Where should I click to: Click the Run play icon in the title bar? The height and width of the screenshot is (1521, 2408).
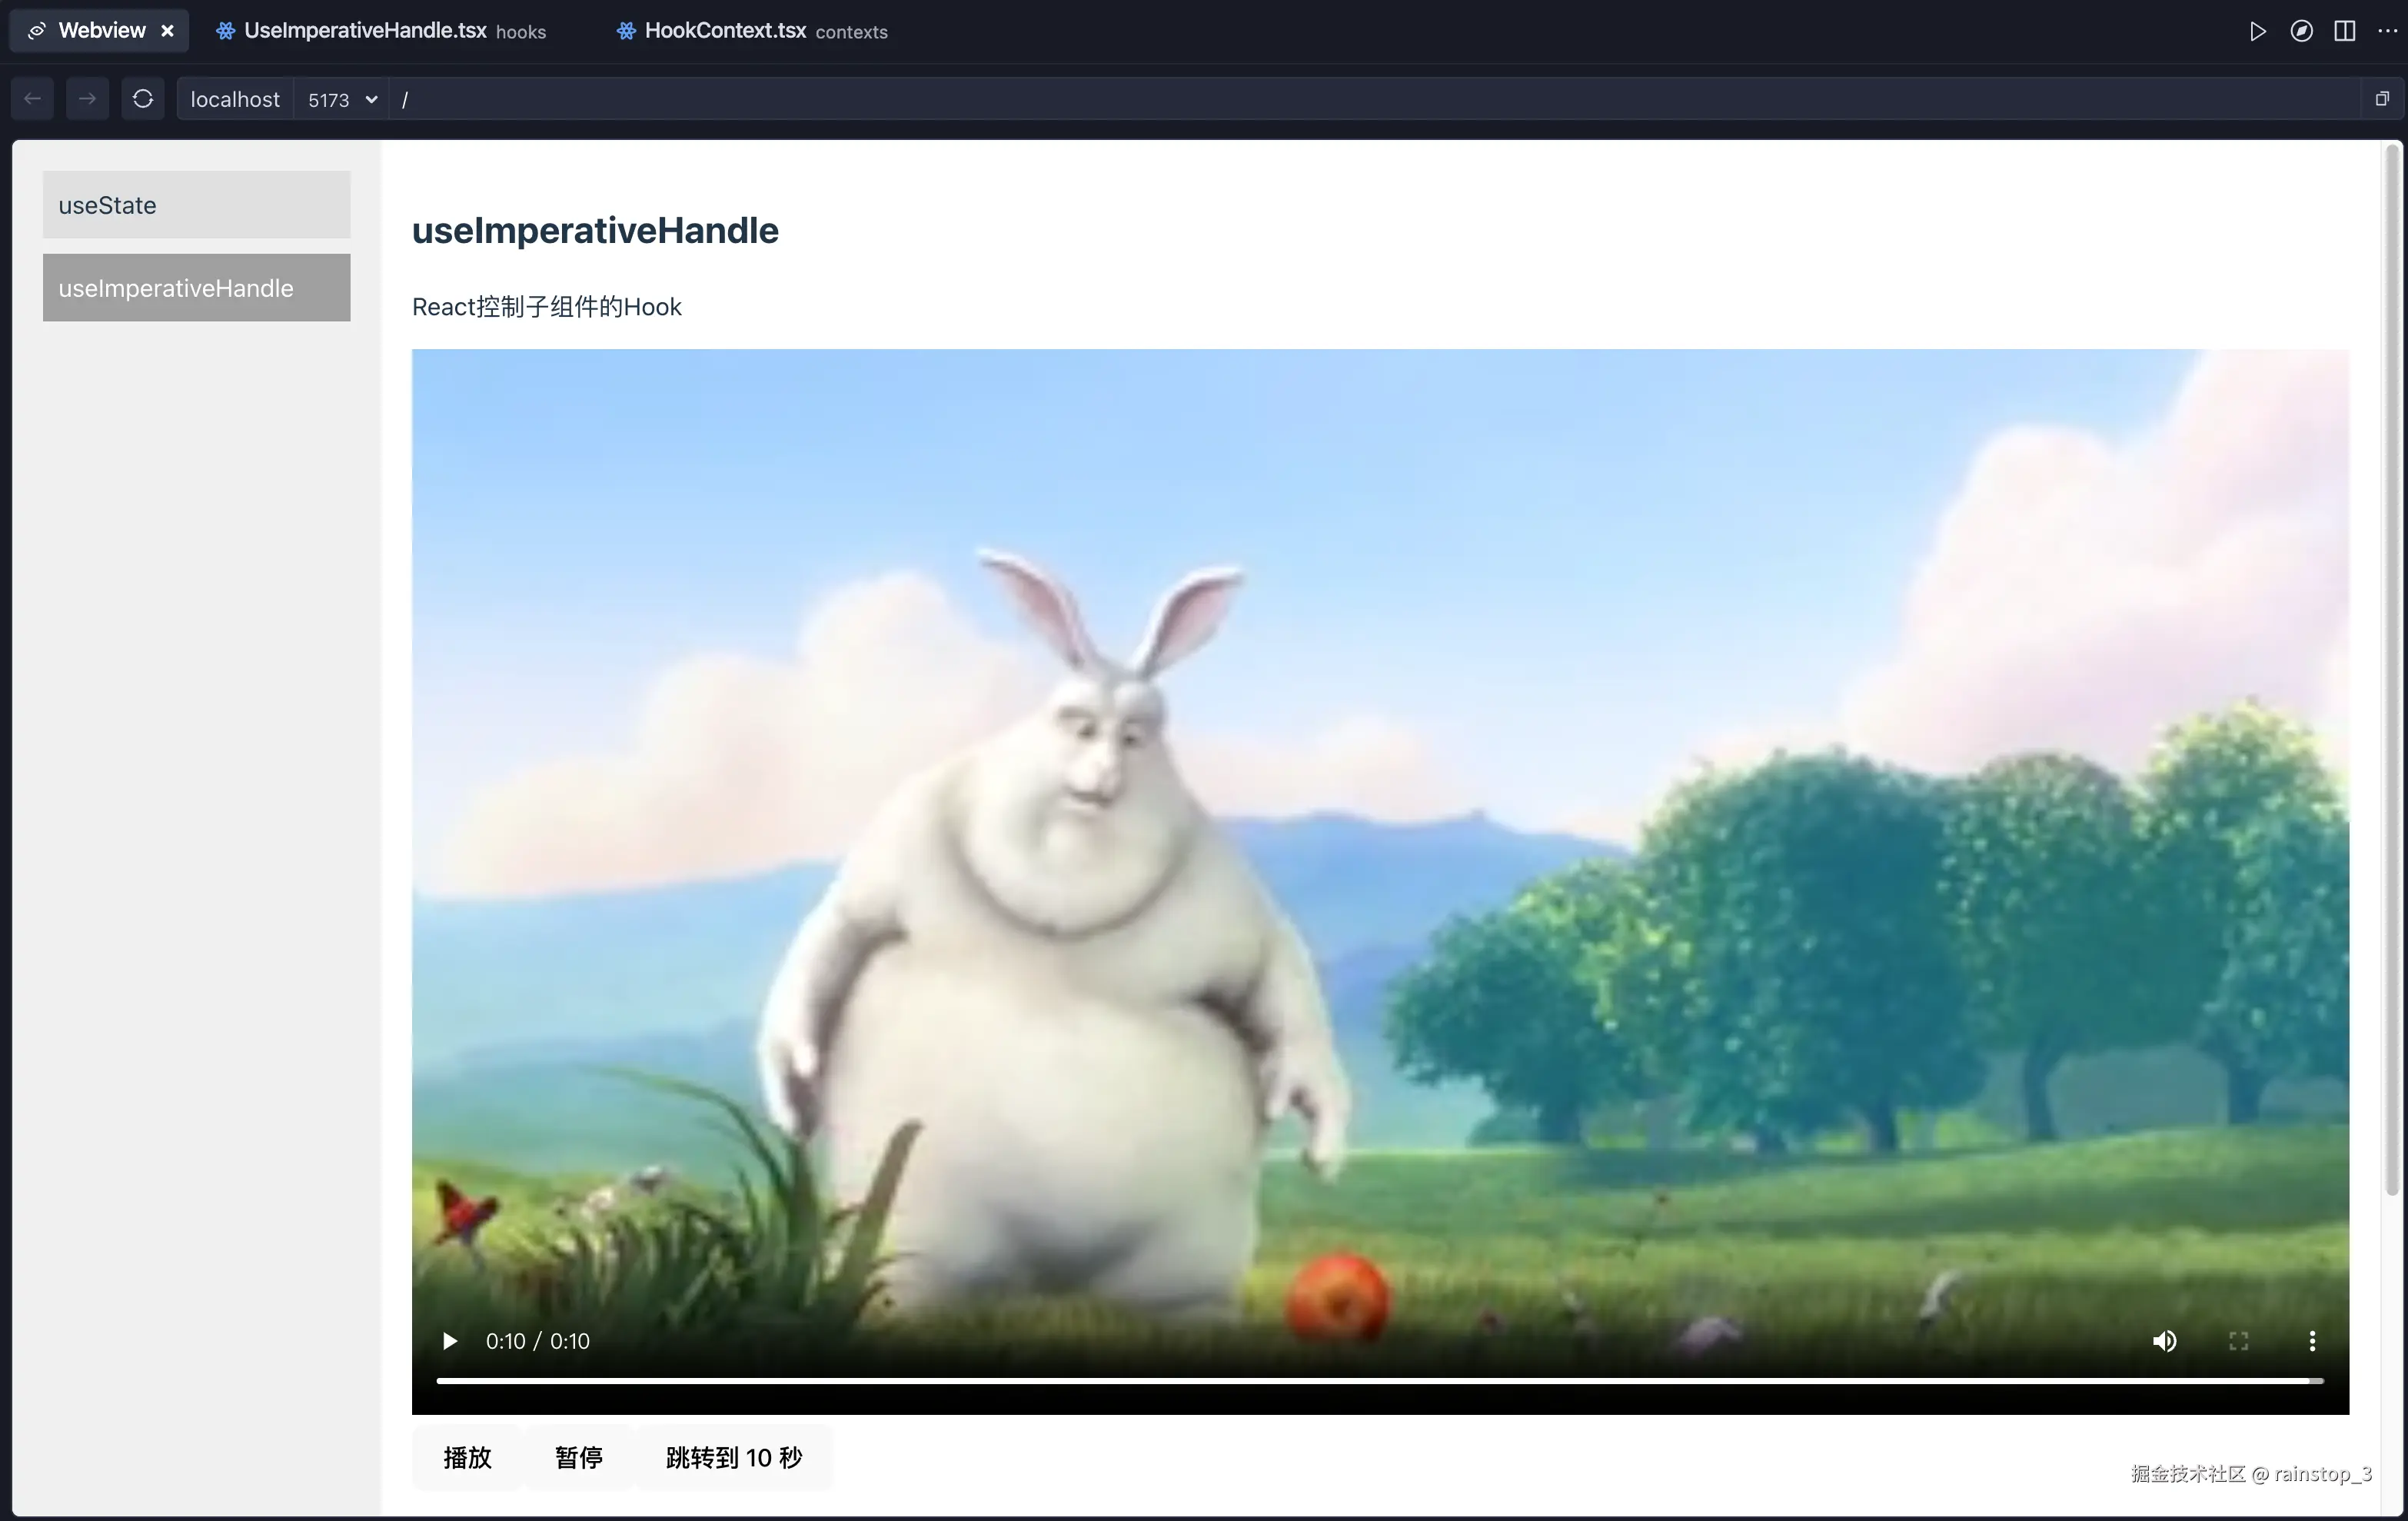pos(2257,30)
